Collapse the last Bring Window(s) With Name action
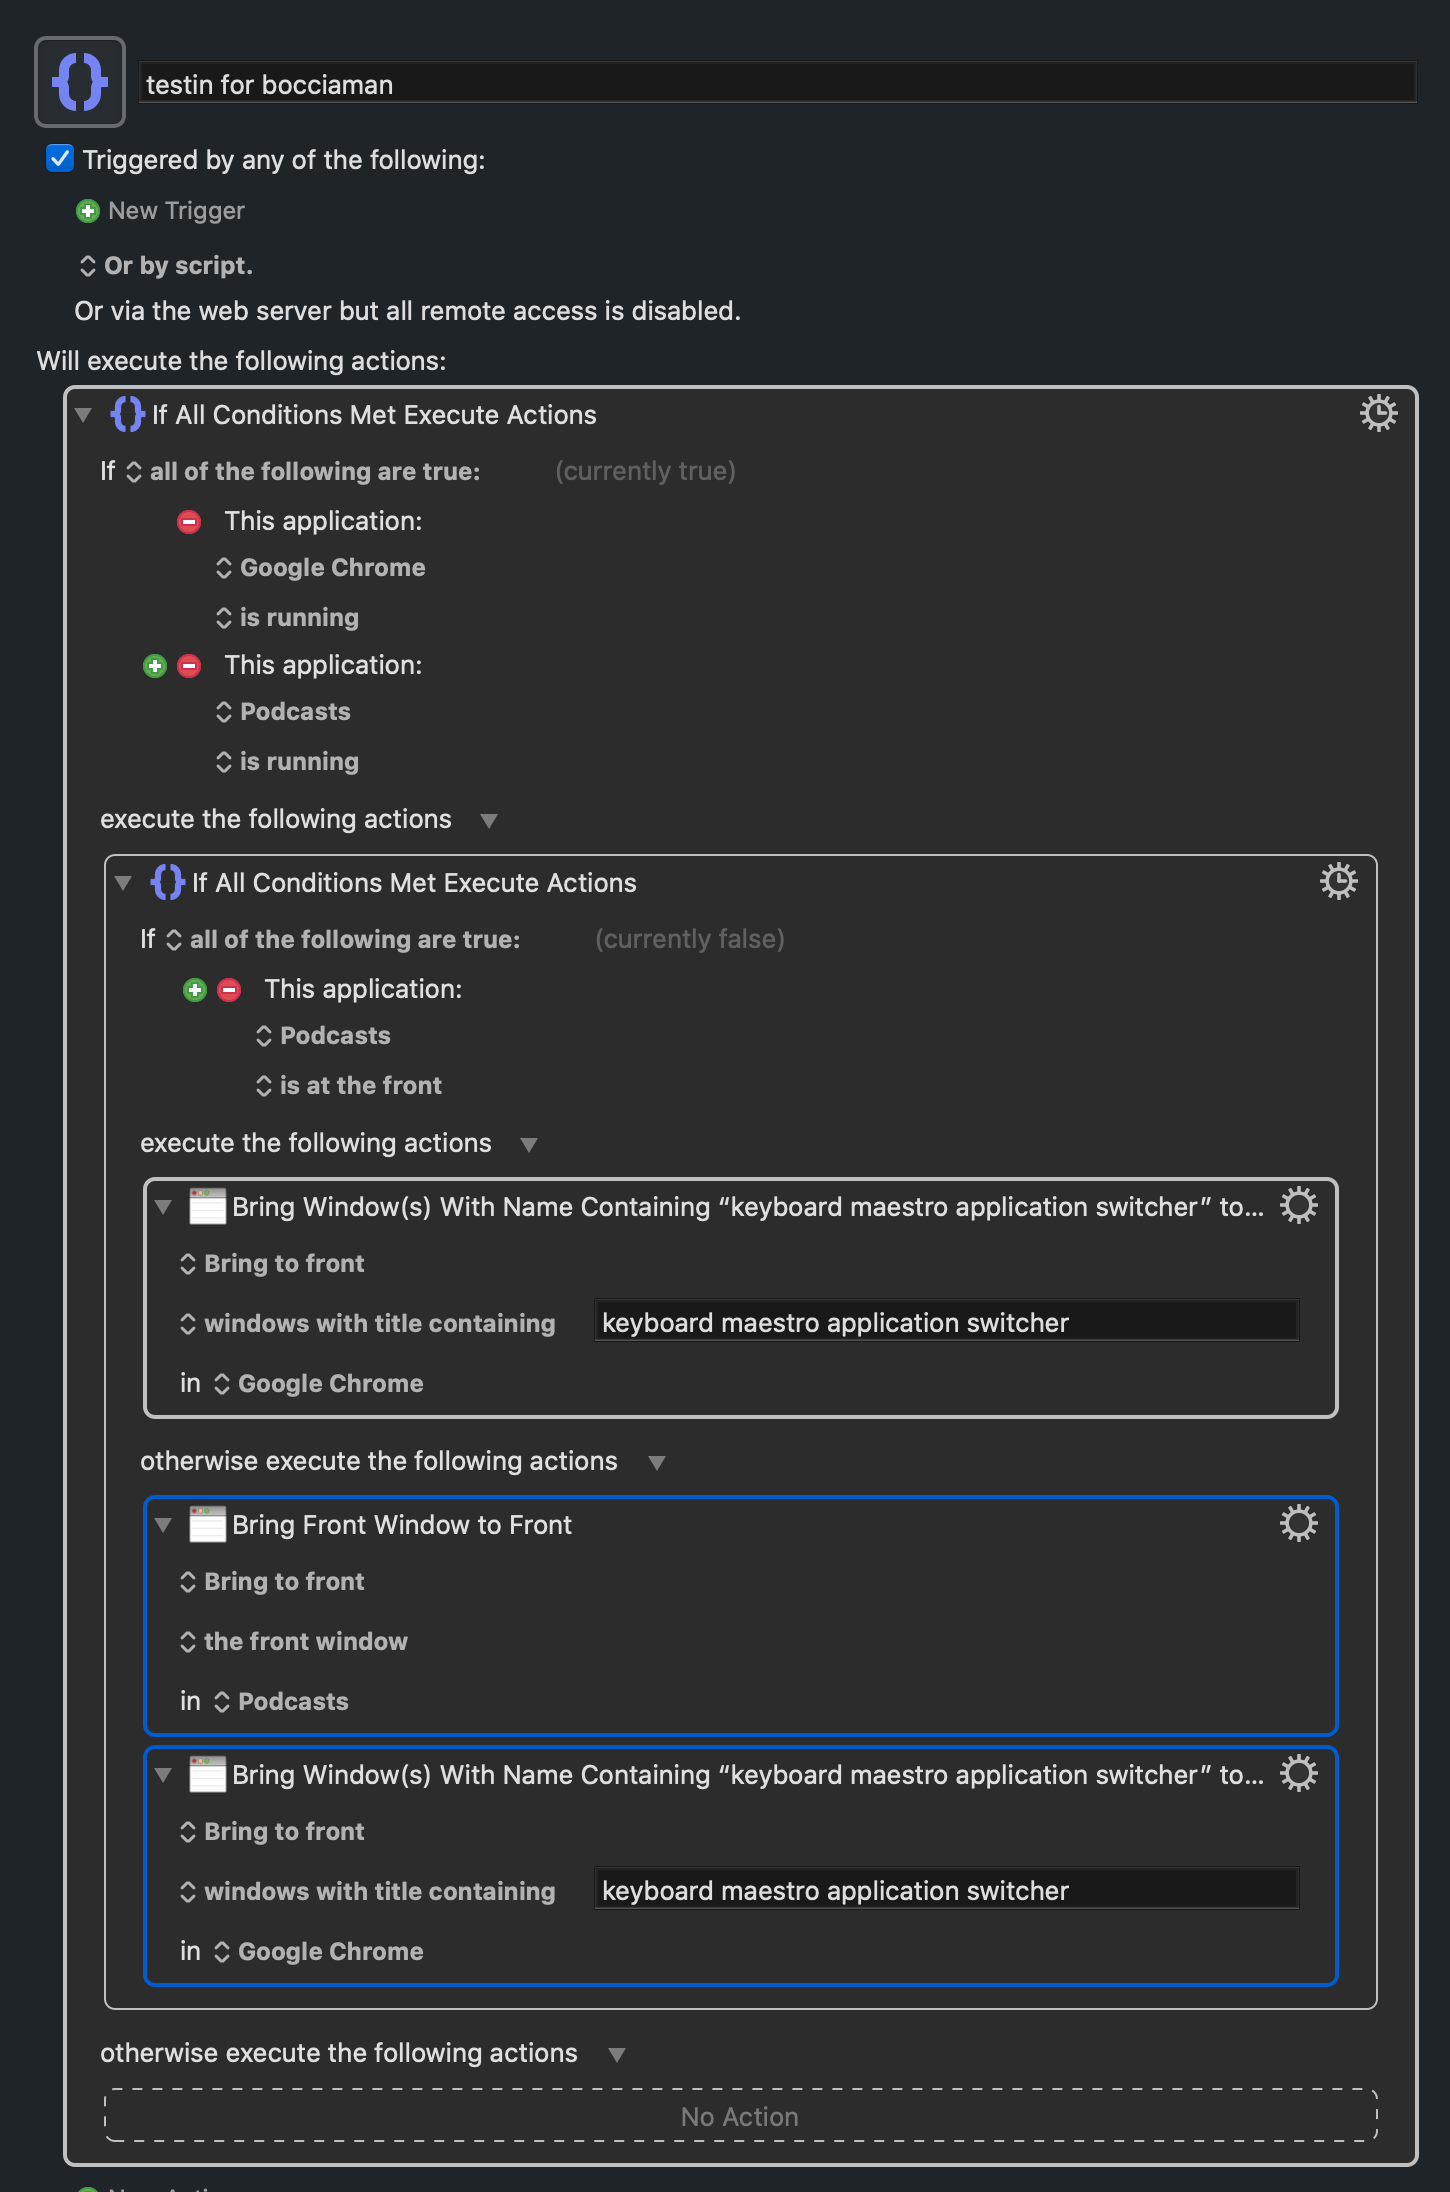The image size is (1450, 2192). pyautogui.click(x=163, y=1775)
